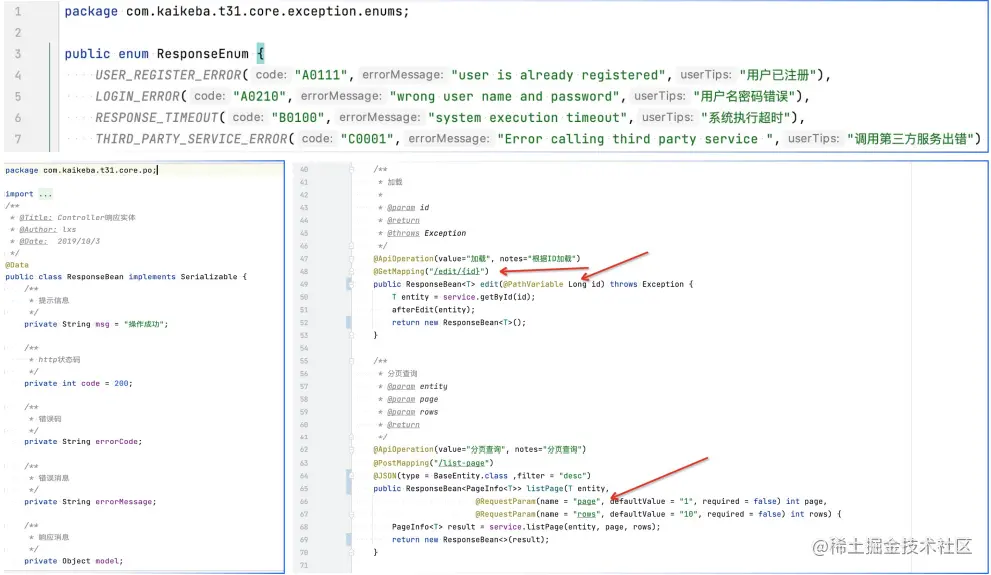
Task: Expand the folded import ... region
Action: pyautogui.click(x=45, y=194)
